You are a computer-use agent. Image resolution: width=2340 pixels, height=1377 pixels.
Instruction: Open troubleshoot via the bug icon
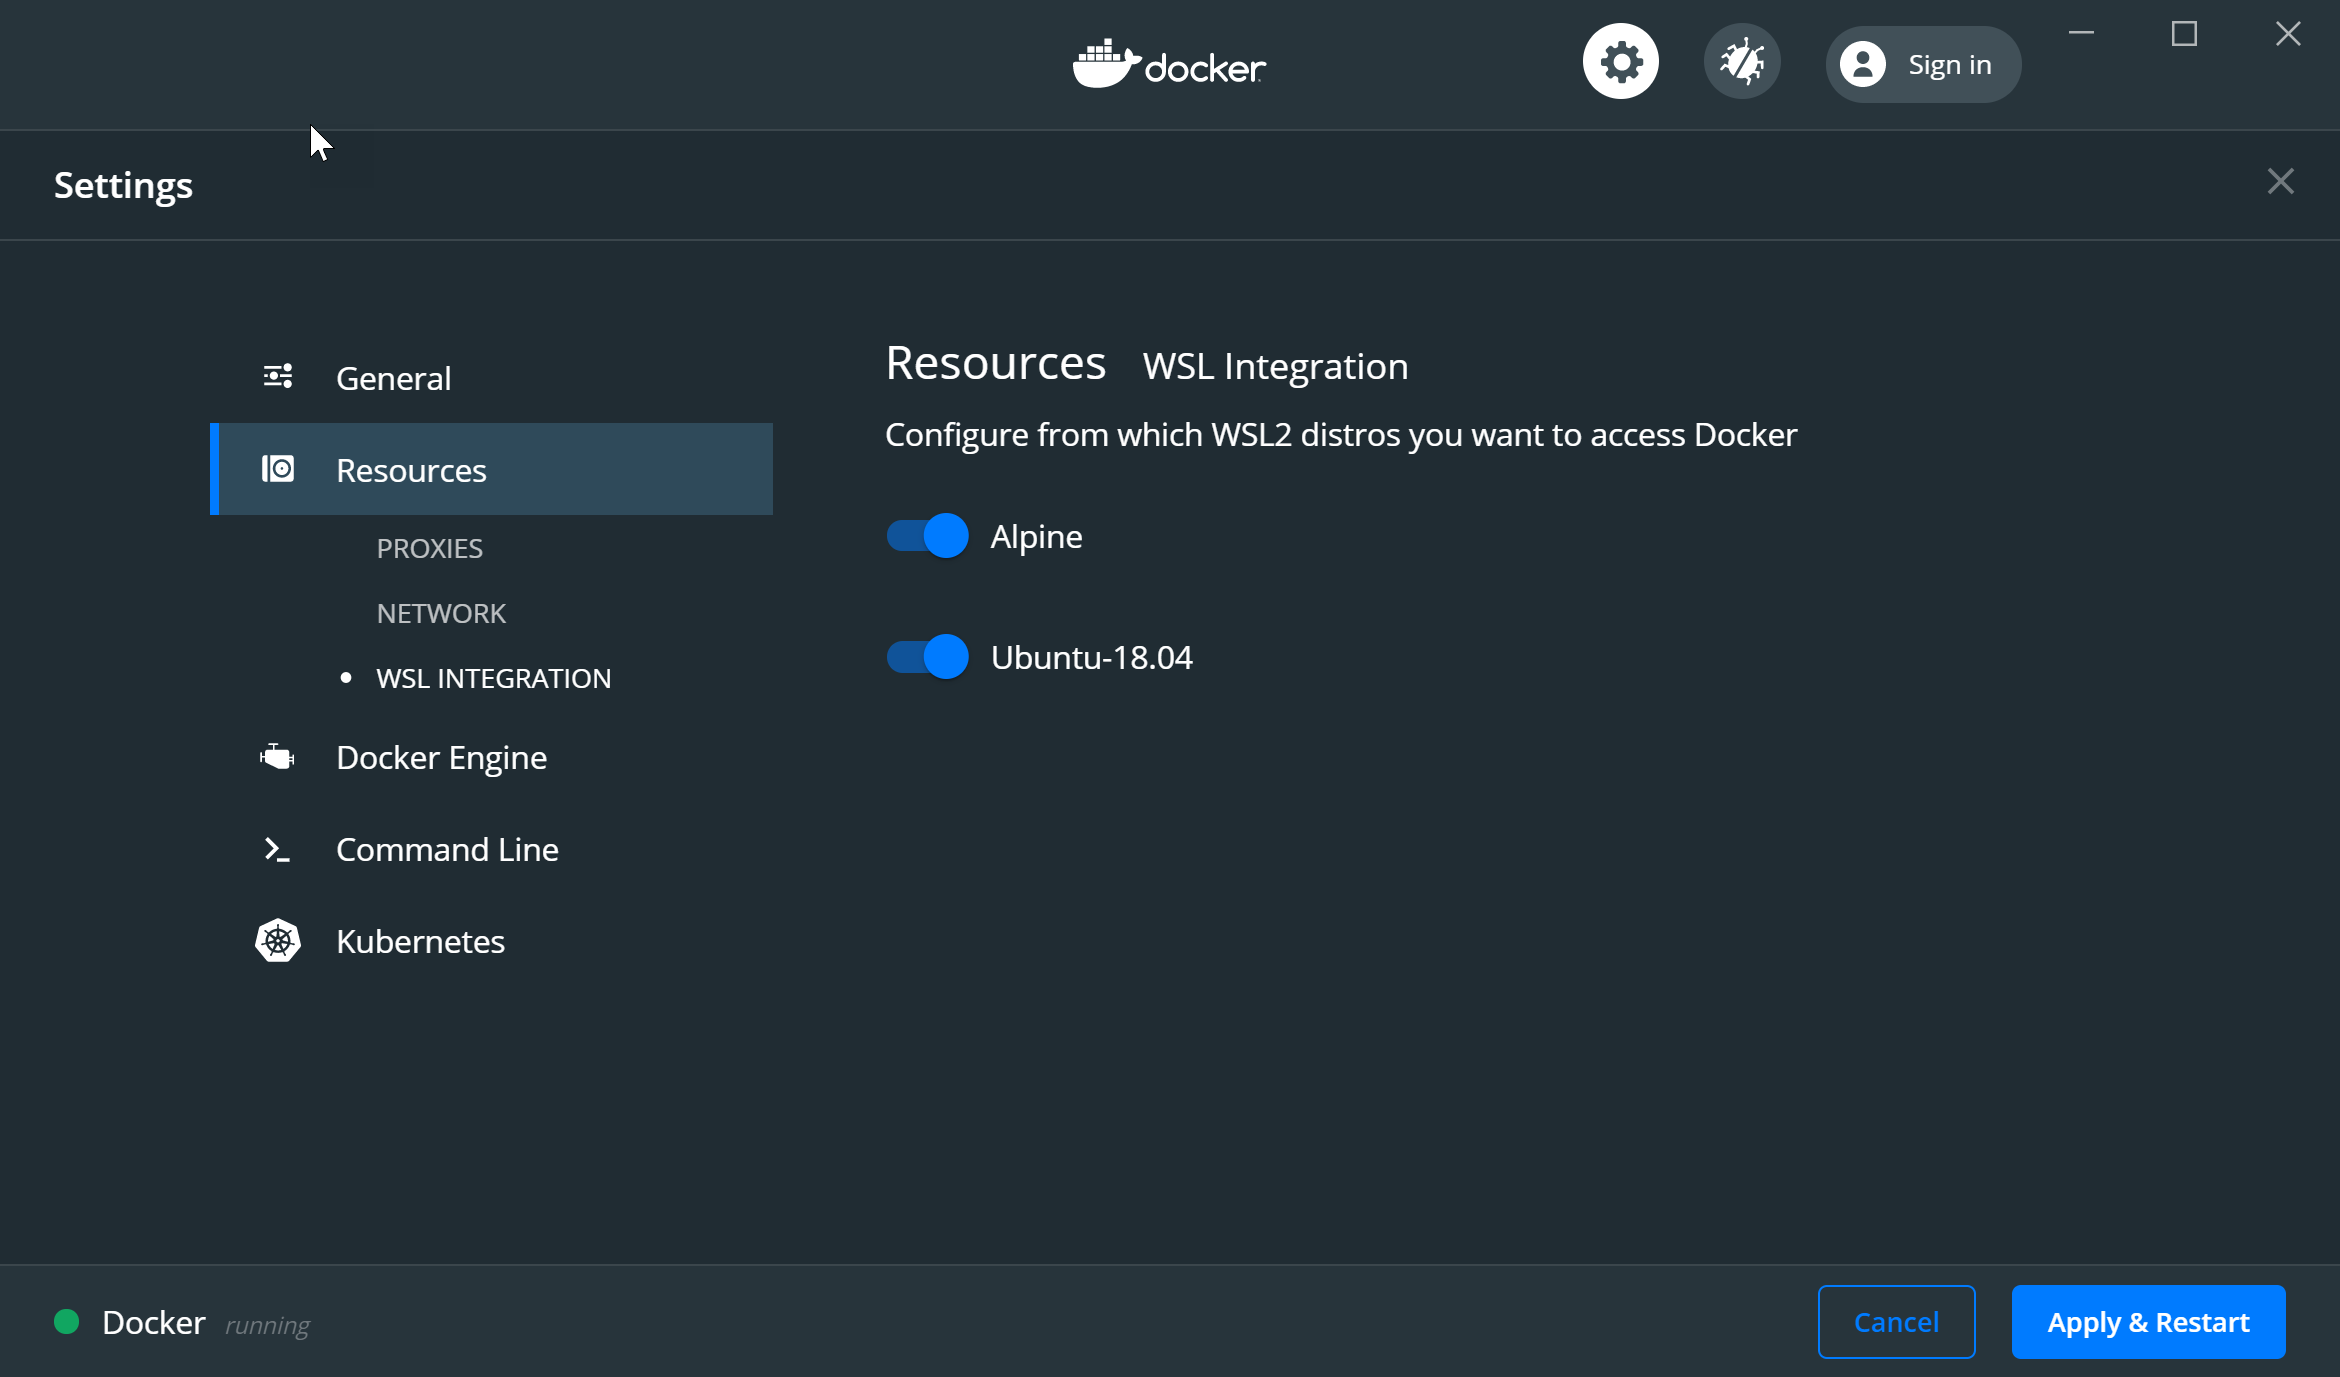[x=1742, y=62]
